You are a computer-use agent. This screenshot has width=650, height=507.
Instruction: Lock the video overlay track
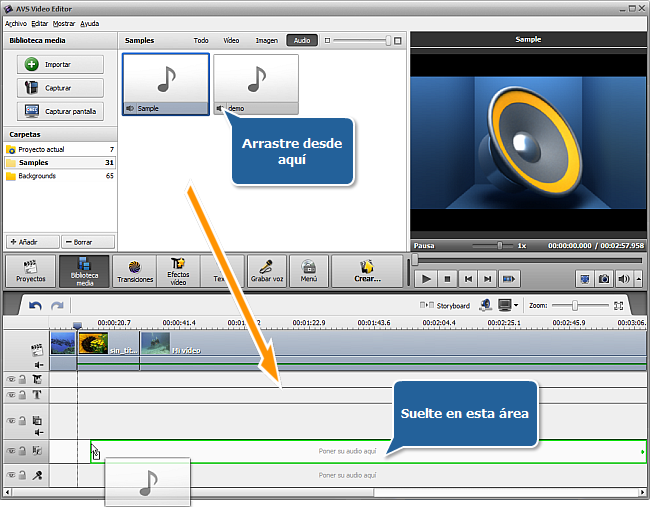coord(22,420)
